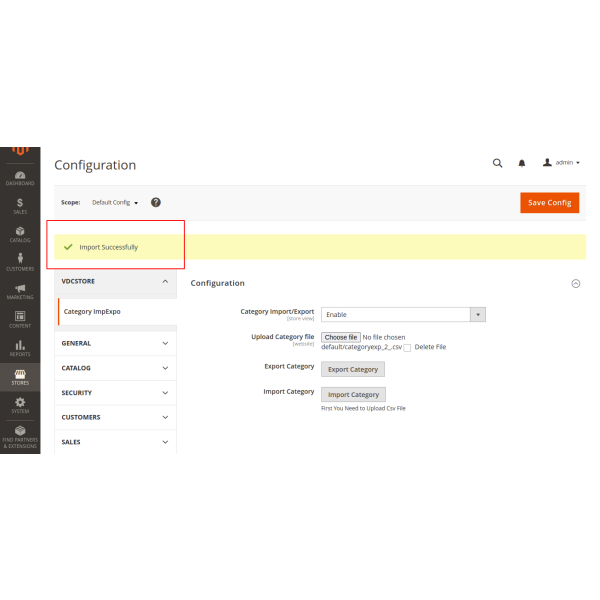Open the Content sidebar icon

click(x=20, y=318)
